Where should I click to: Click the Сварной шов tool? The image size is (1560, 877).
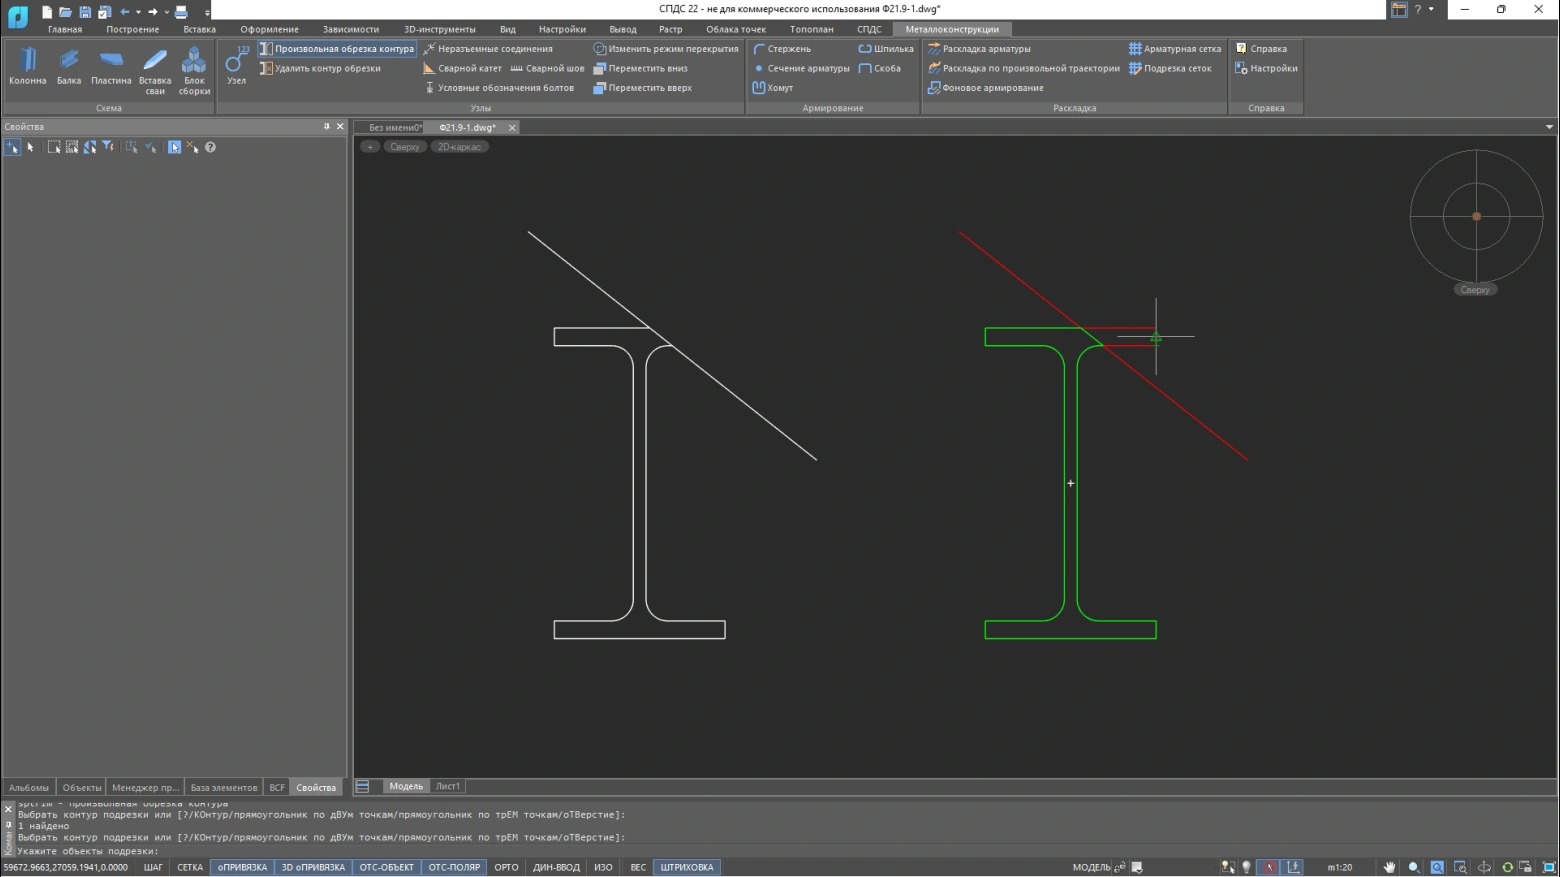547,69
